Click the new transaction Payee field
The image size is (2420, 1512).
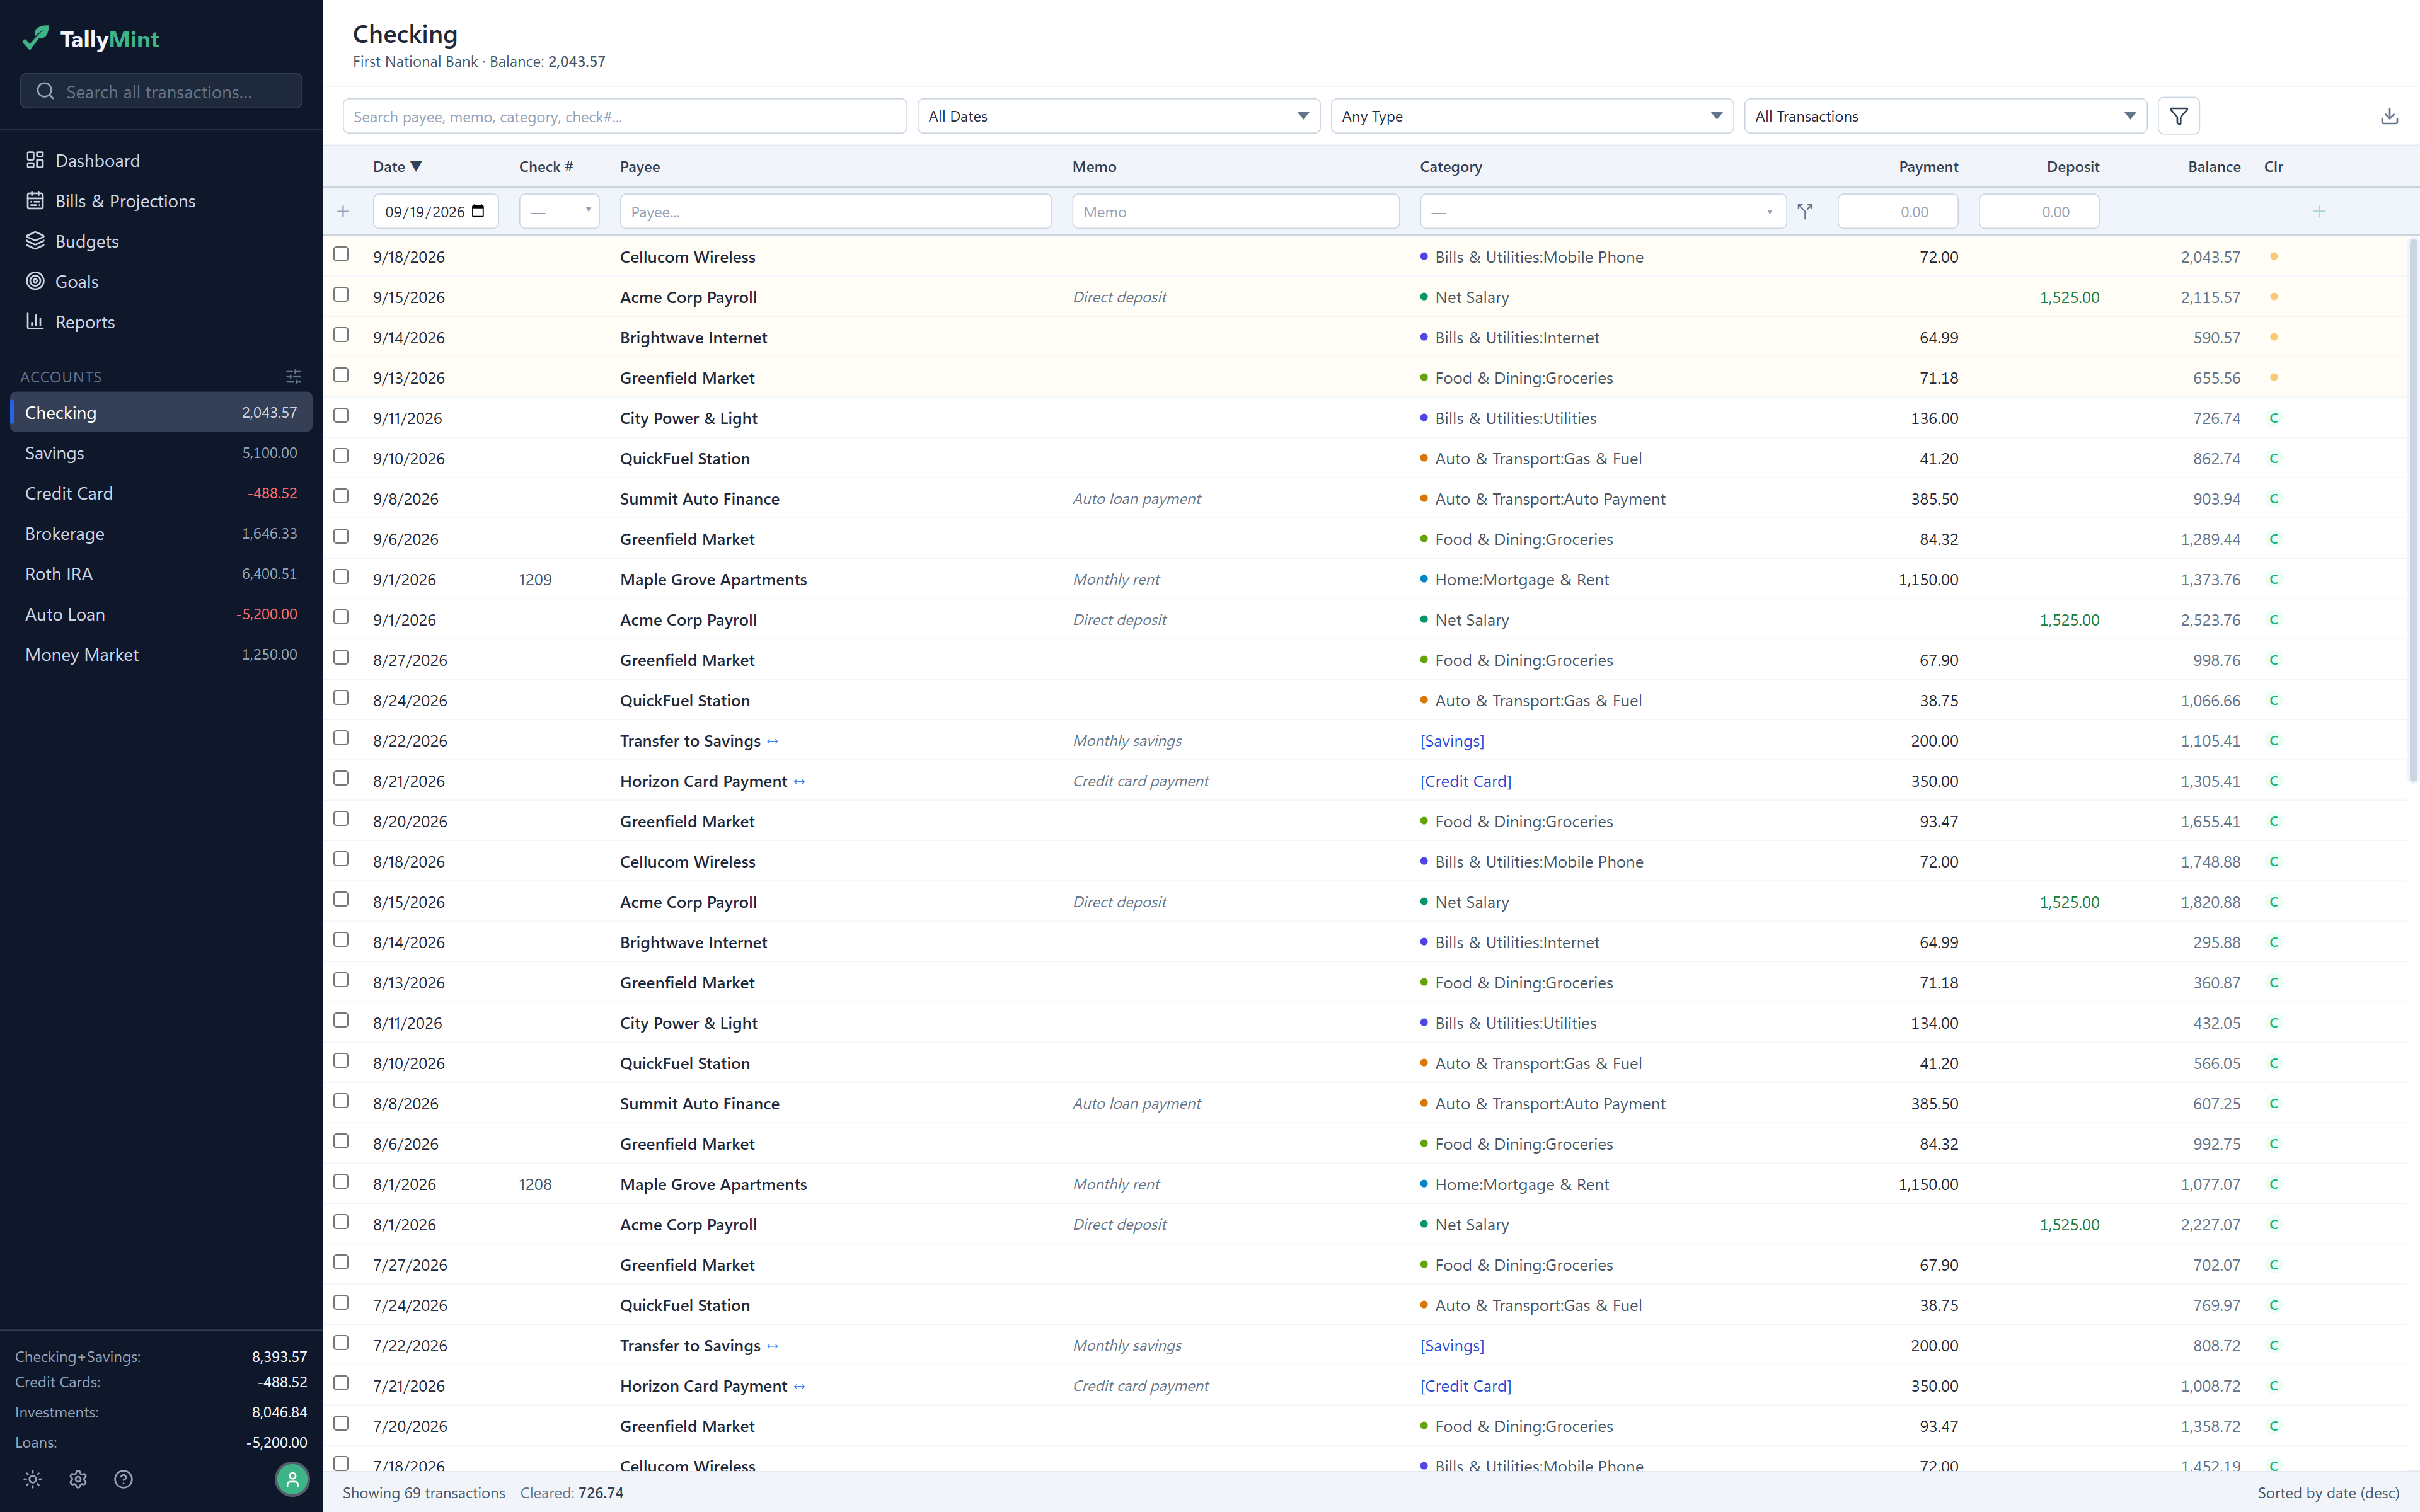(835, 211)
